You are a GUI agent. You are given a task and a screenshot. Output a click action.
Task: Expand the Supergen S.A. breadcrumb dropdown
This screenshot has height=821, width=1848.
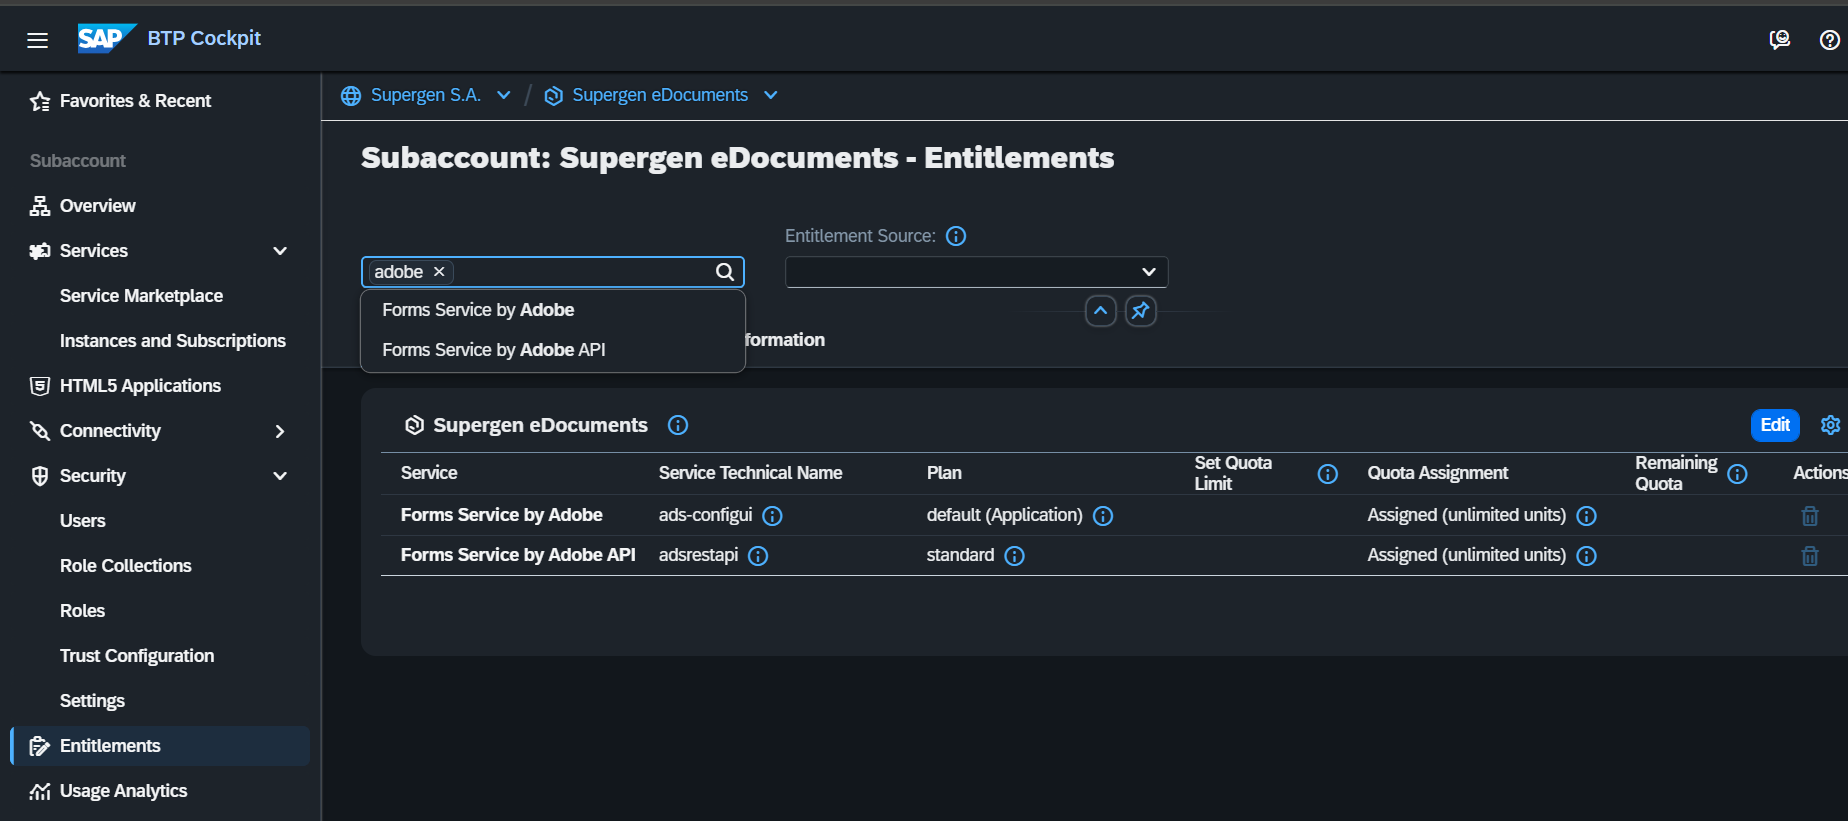[x=504, y=95]
